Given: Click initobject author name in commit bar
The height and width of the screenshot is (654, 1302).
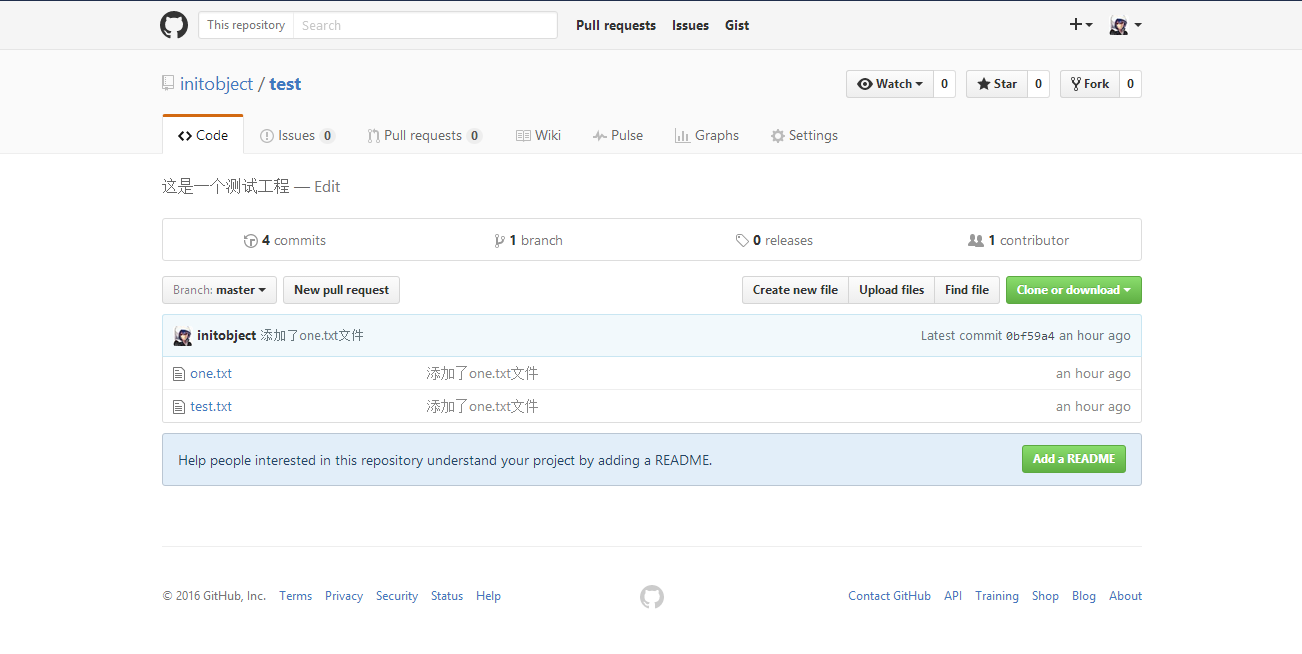Looking at the screenshot, I should click(x=227, y=336).
